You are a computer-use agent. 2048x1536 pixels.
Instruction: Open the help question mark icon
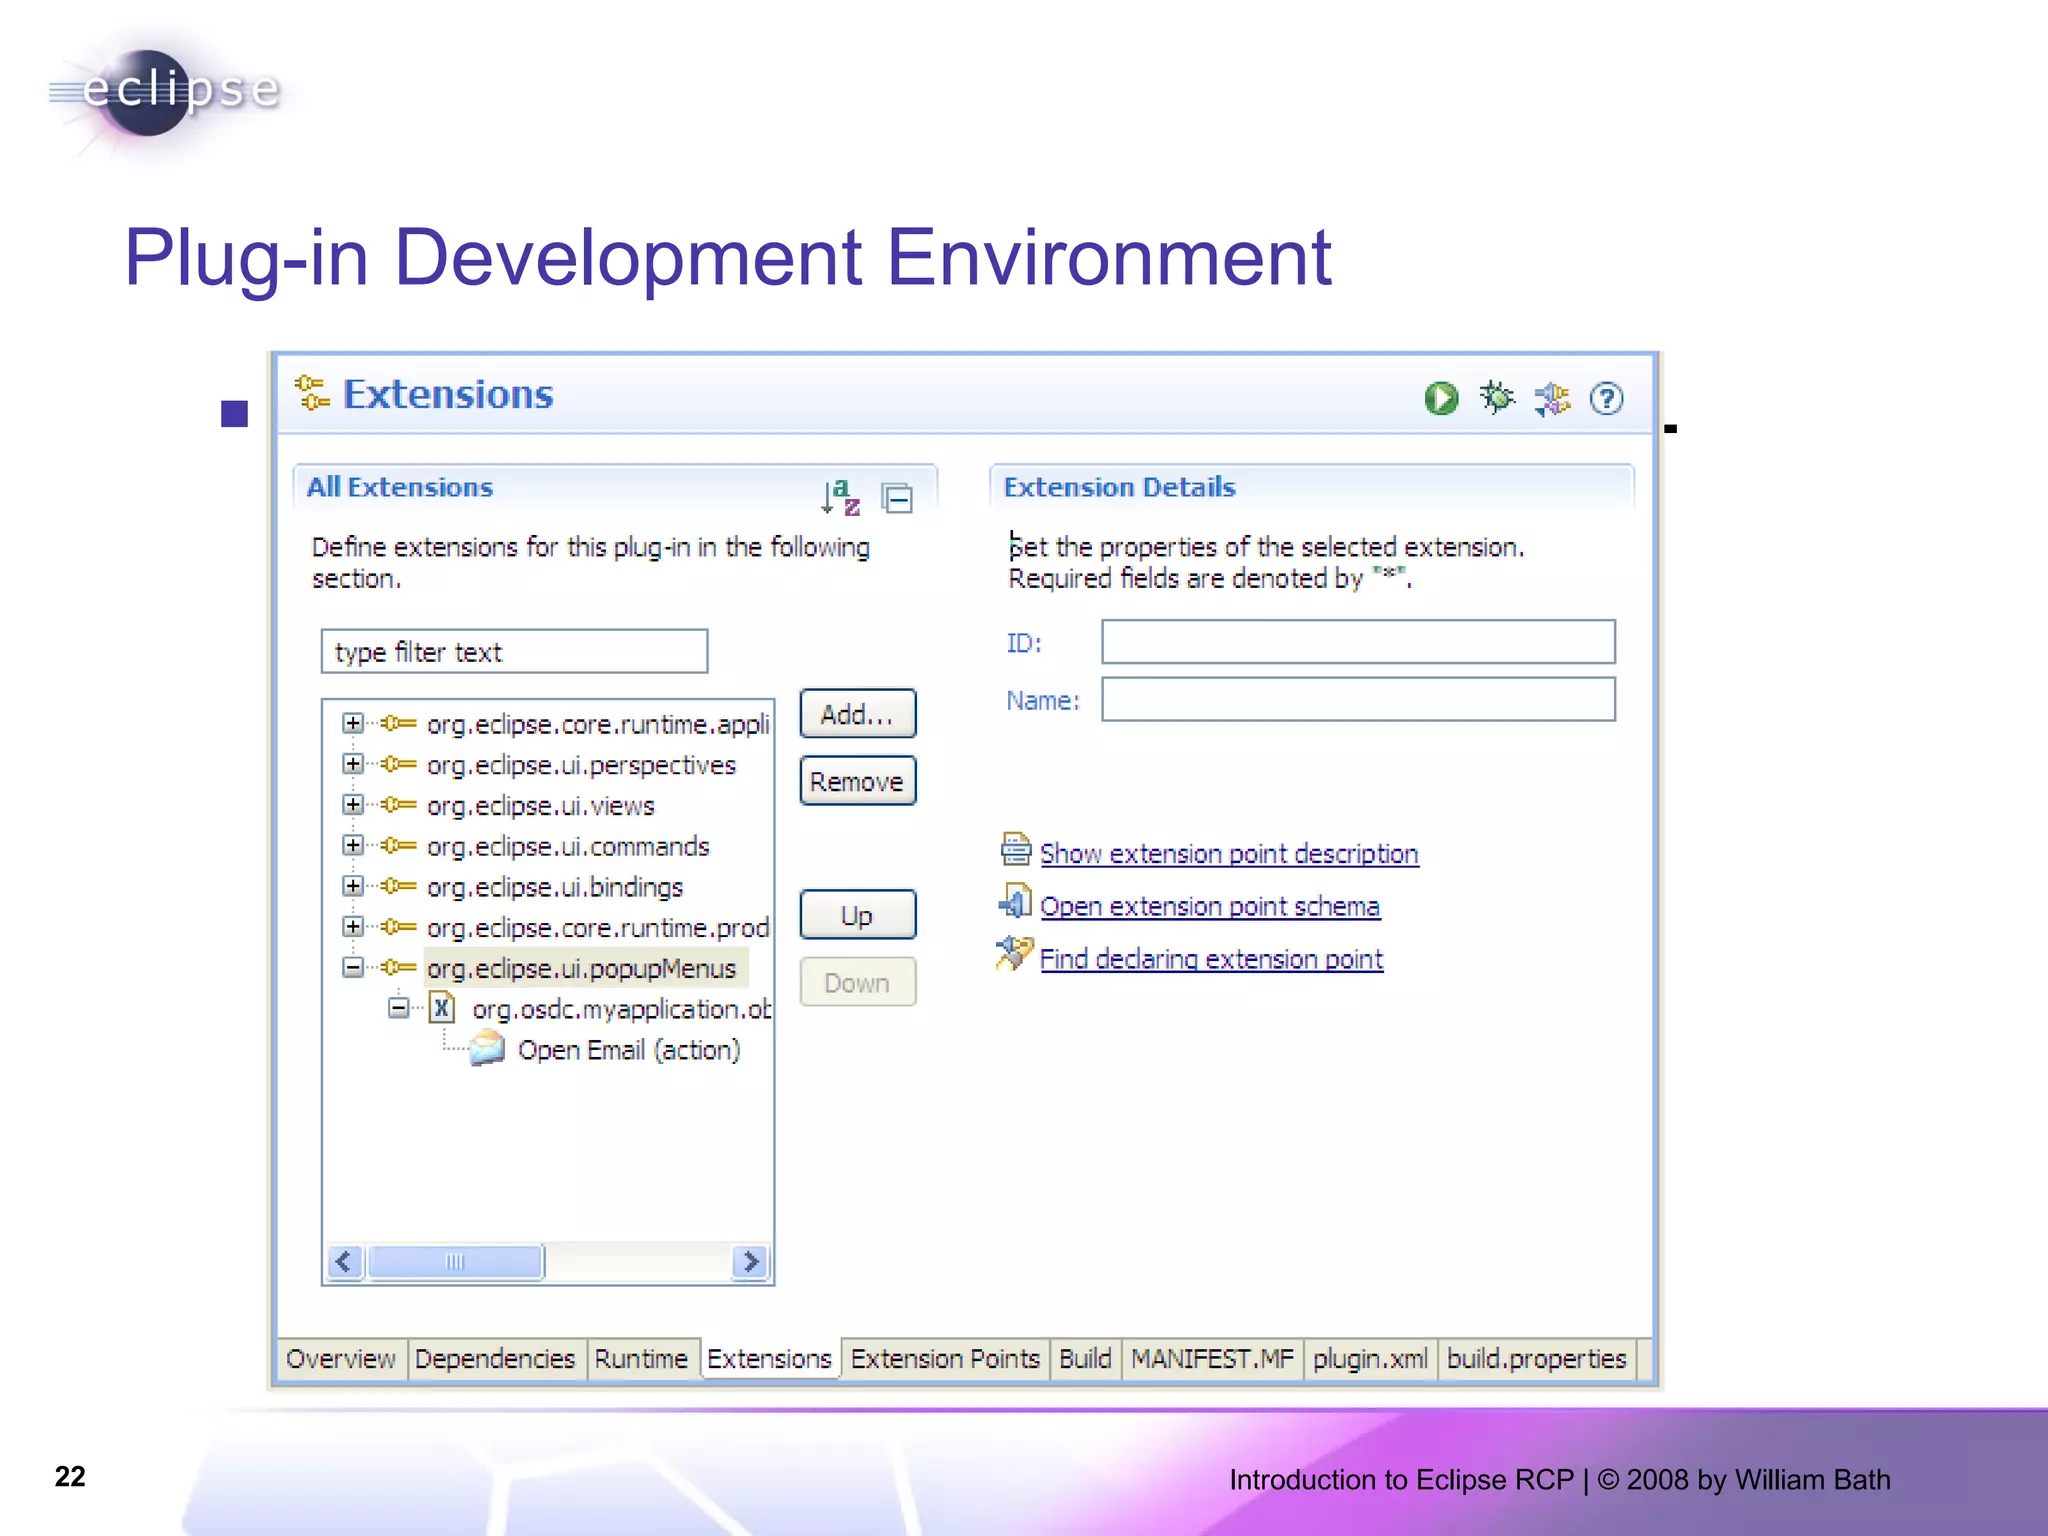point(1607,399)
